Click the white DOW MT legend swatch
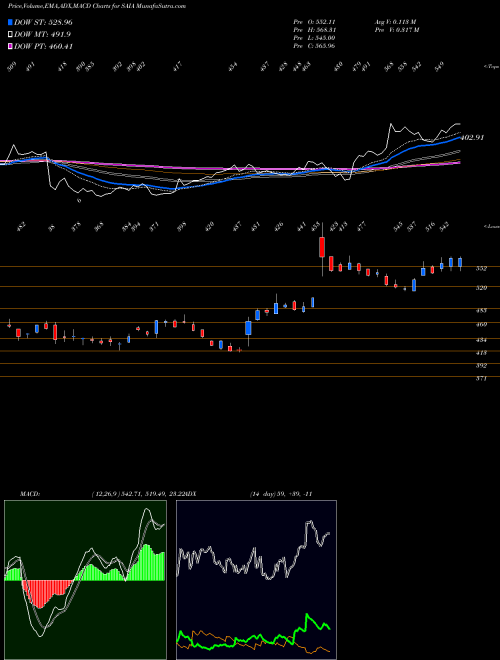Screen dimensions: 500x660 pyautogui.click(x=11, y=34)
